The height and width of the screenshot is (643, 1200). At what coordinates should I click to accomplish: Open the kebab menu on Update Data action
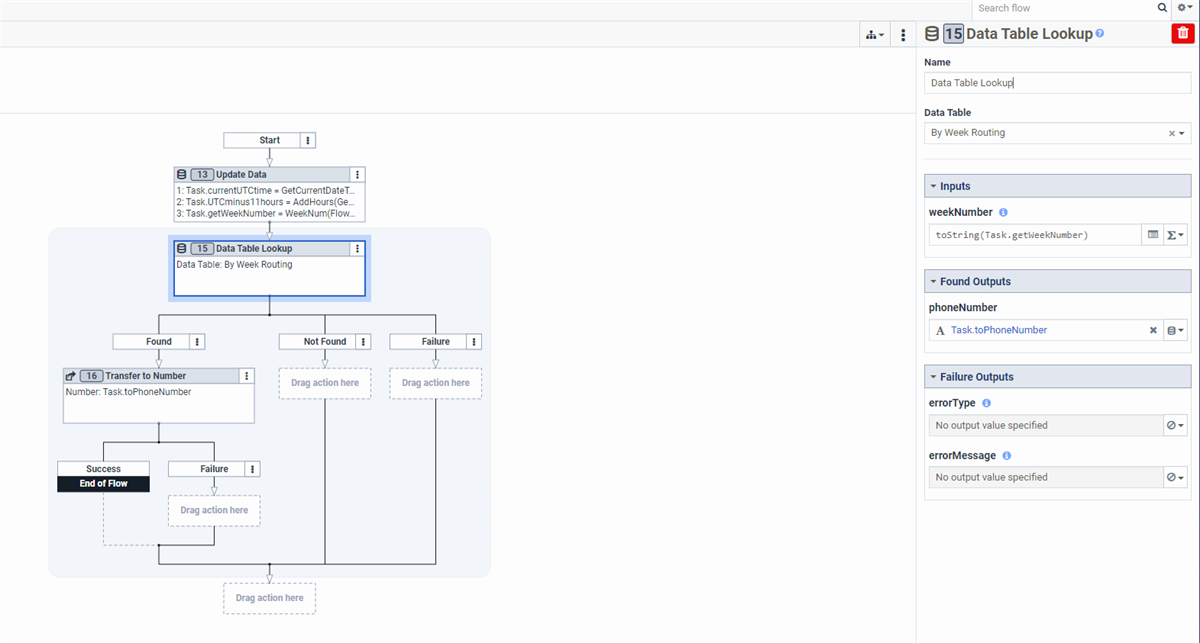point(357,174)
